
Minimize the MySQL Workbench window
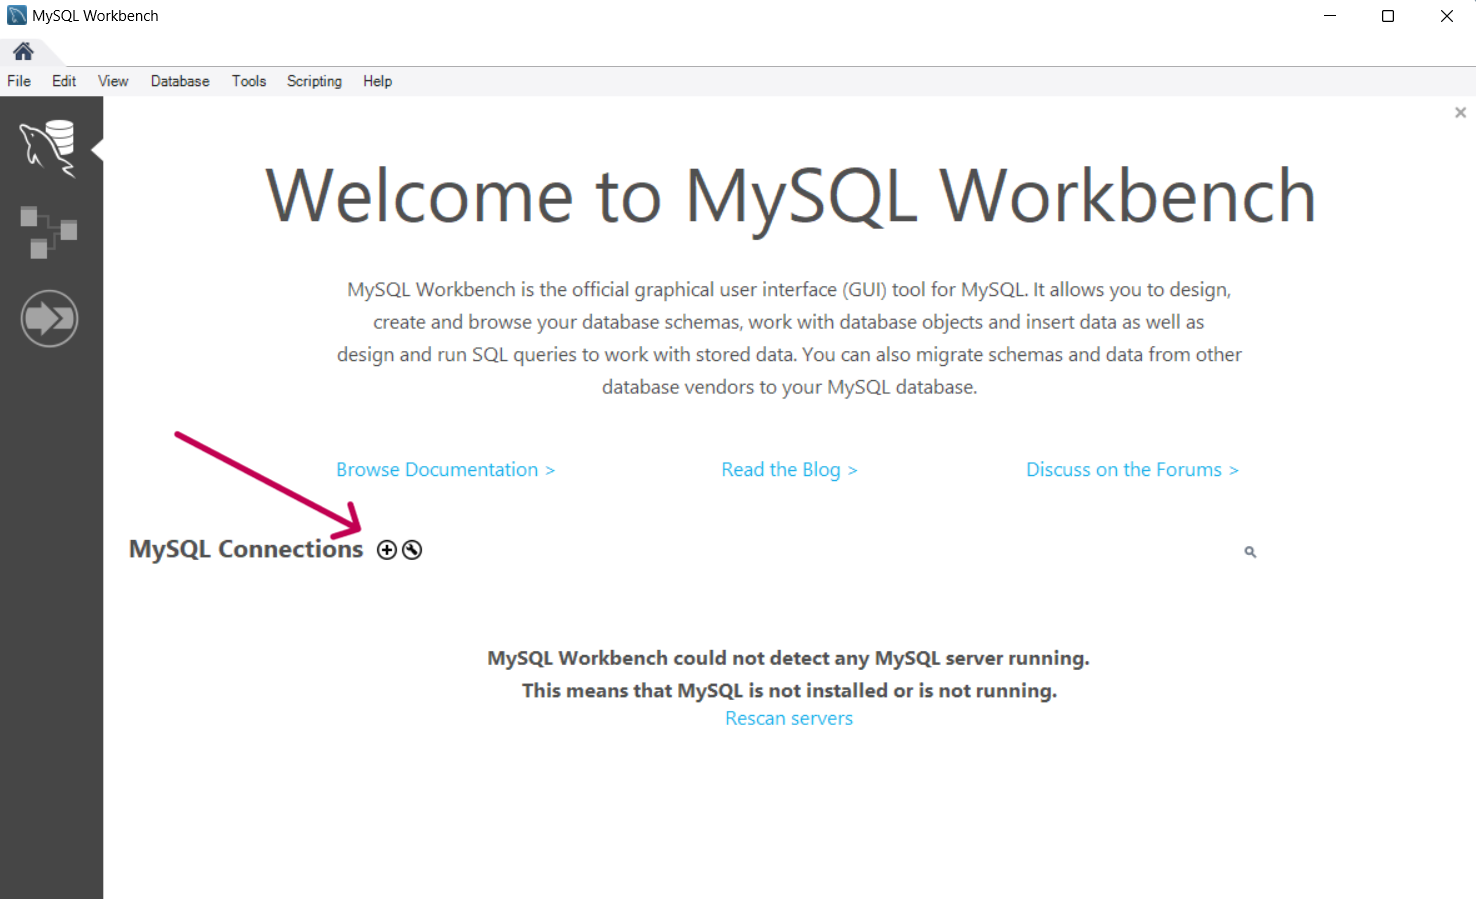coord(1330,16)
